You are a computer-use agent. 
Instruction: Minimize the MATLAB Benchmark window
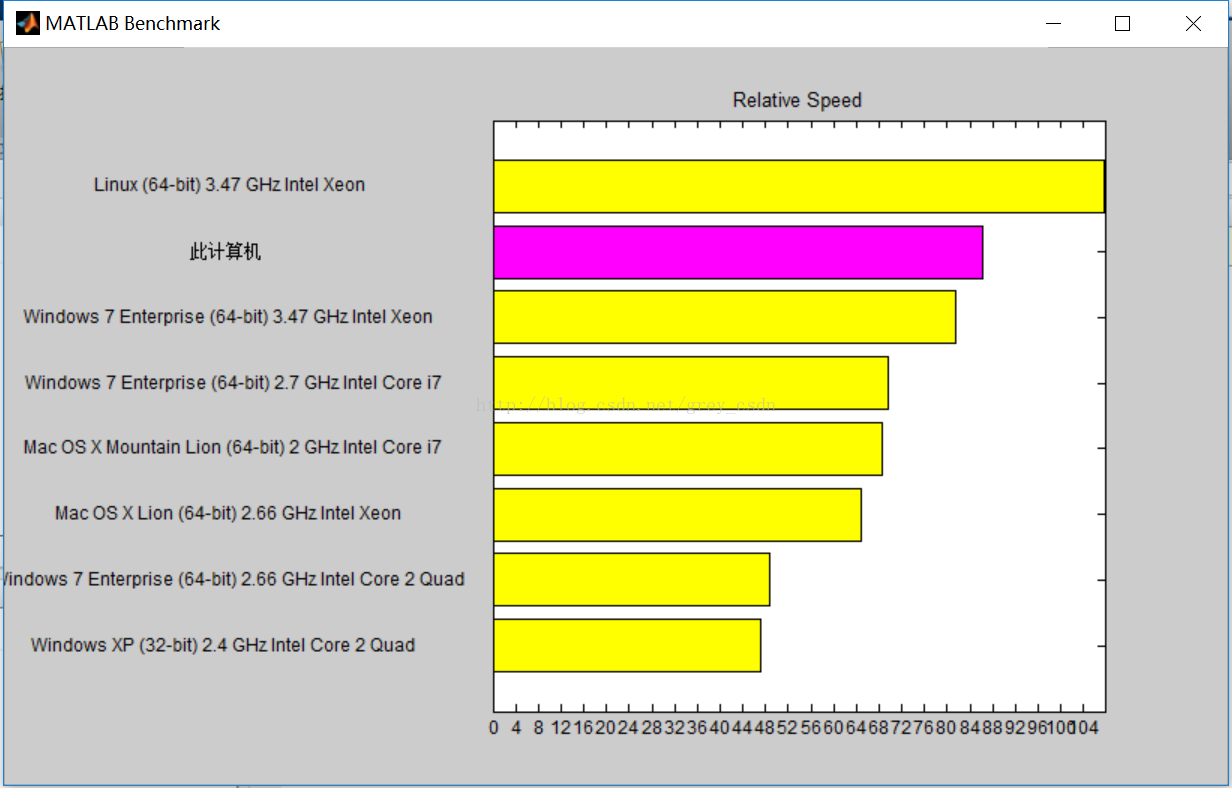pos(1053,23)
